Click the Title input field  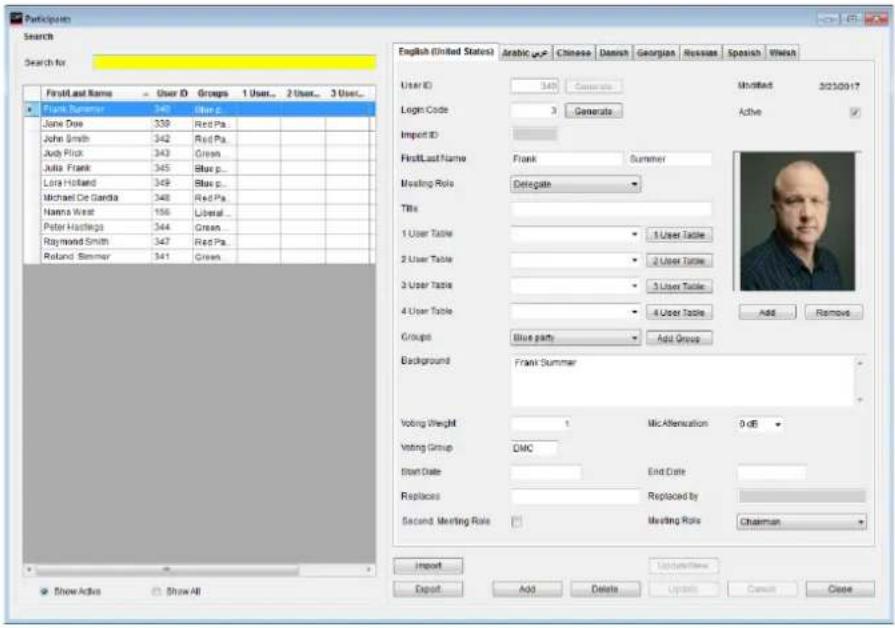(x=611, y=209)
